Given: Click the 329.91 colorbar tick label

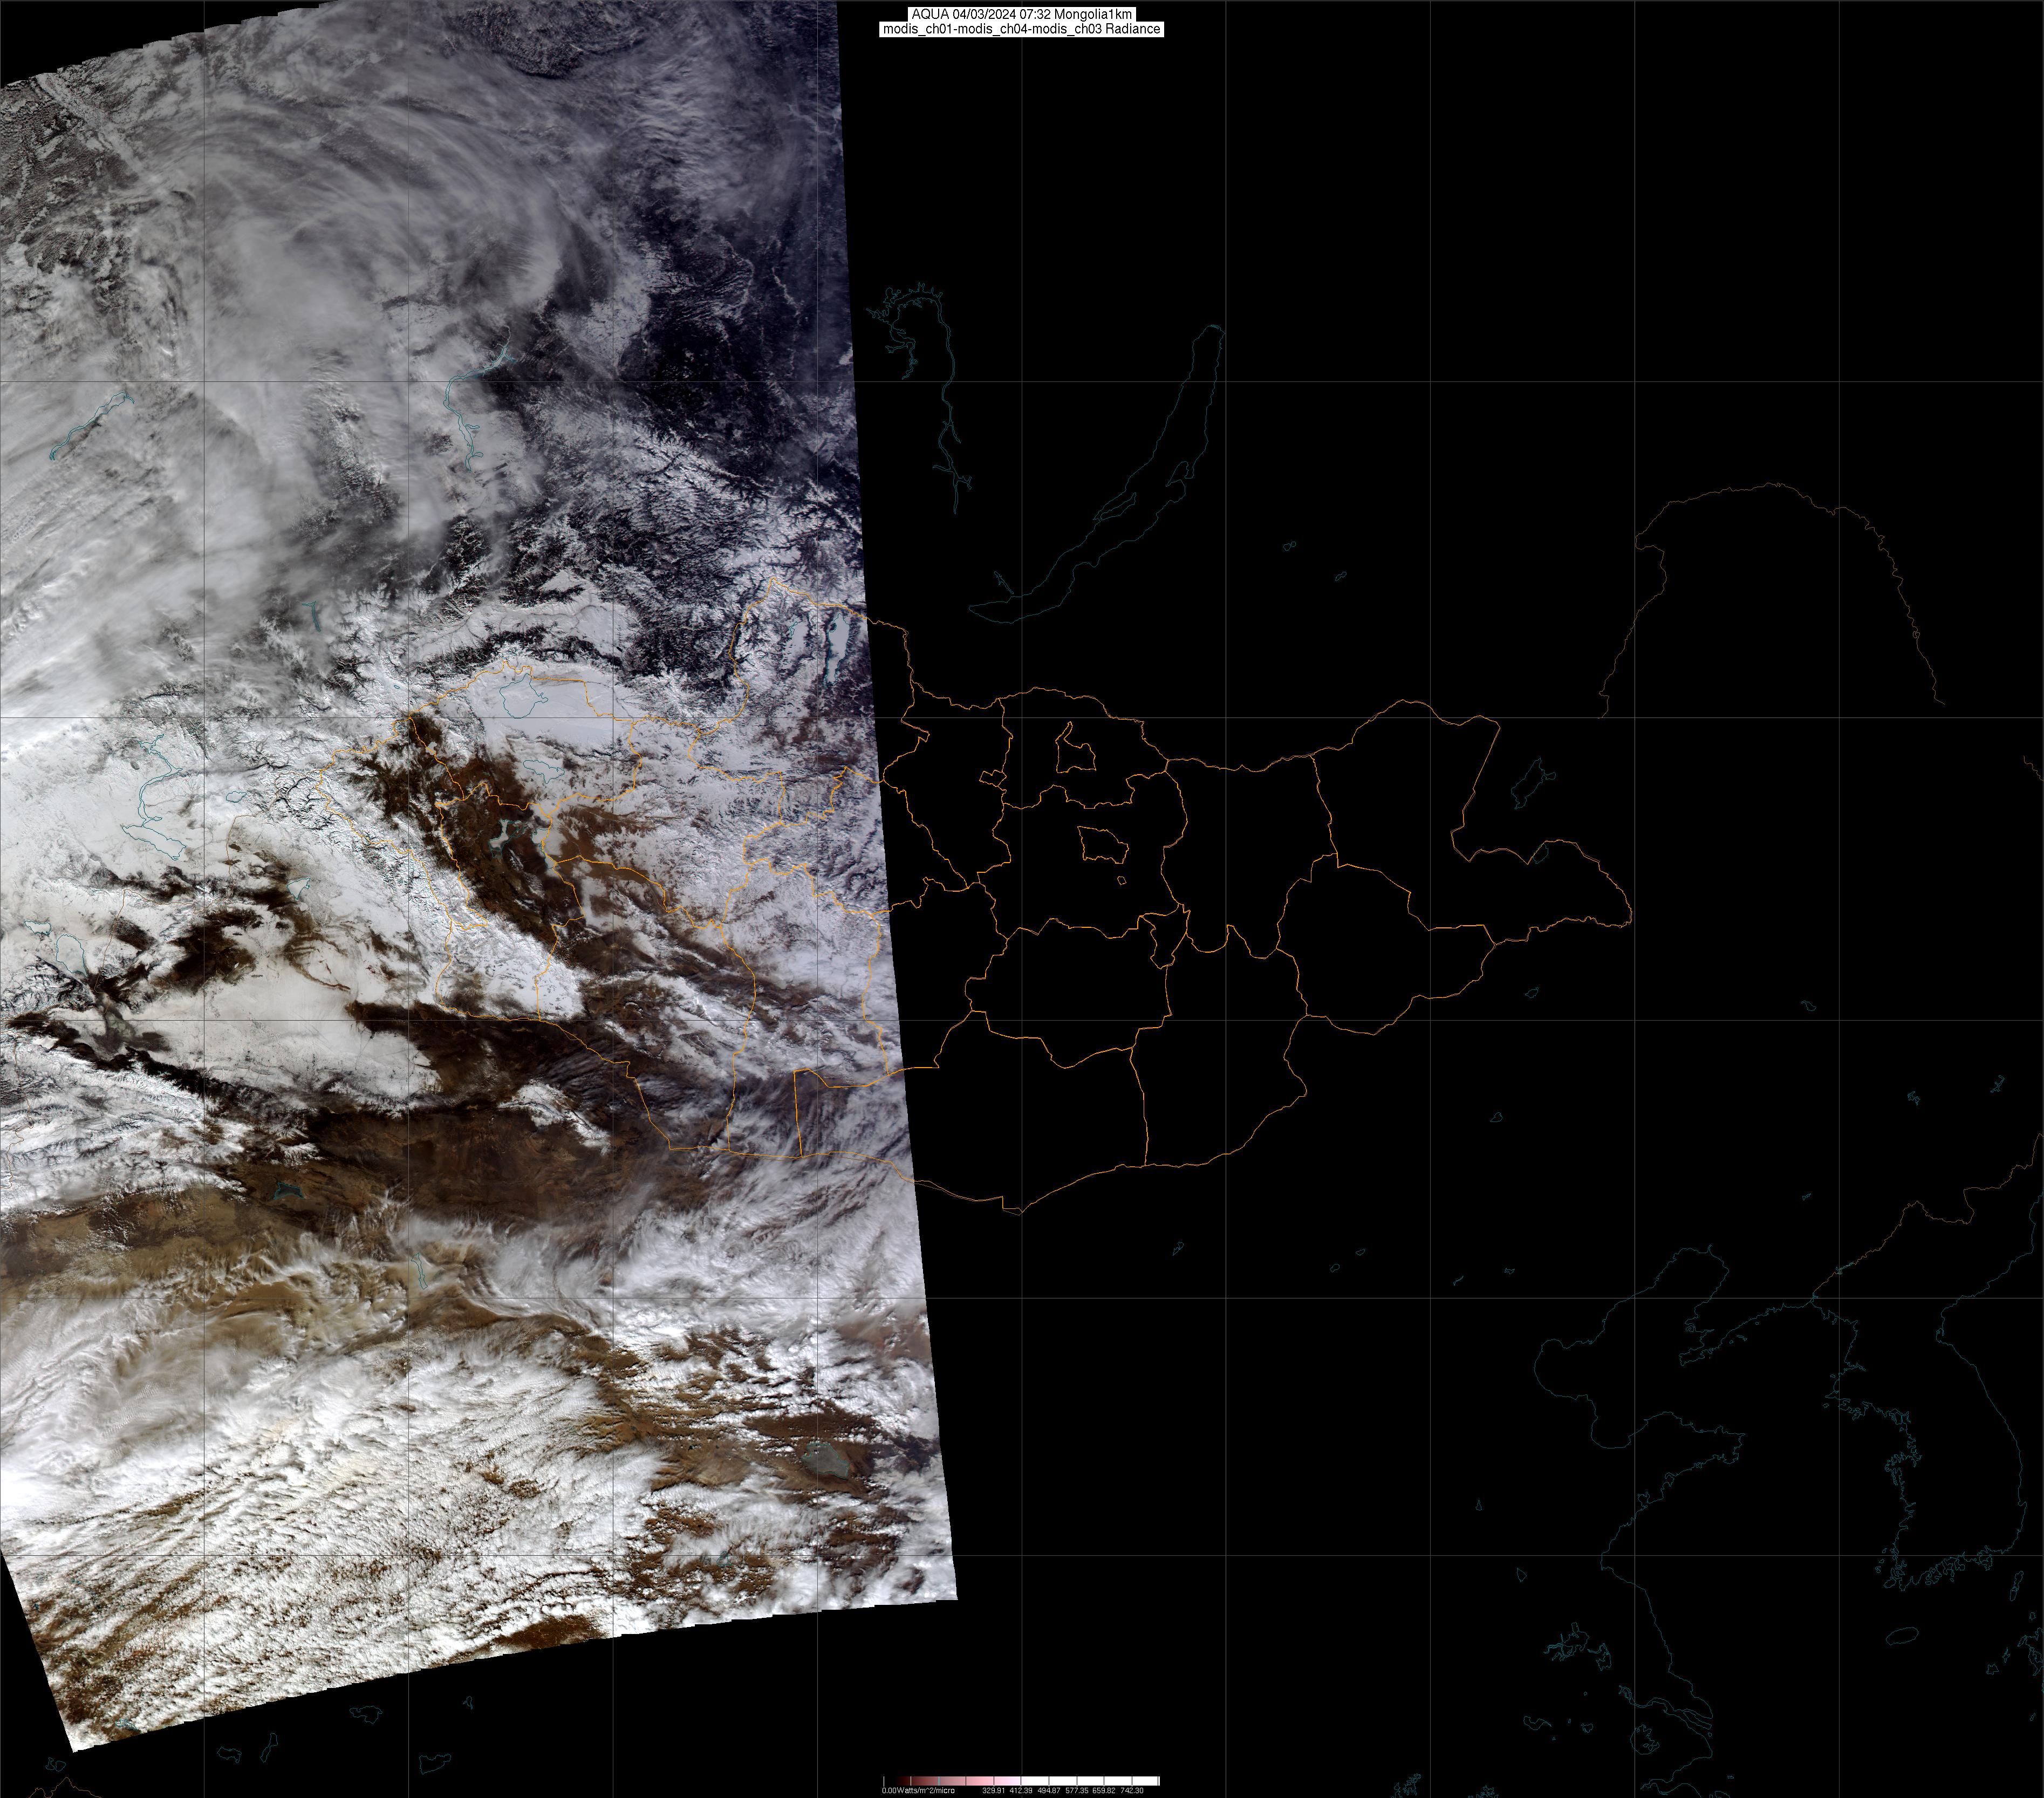Looking at the screenshot, I should [x=994, y=1791].
